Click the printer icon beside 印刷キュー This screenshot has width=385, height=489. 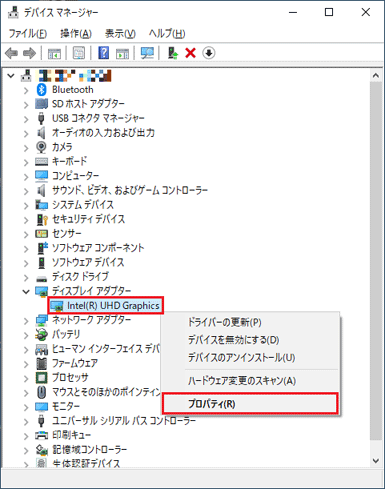tap(41, 435)
